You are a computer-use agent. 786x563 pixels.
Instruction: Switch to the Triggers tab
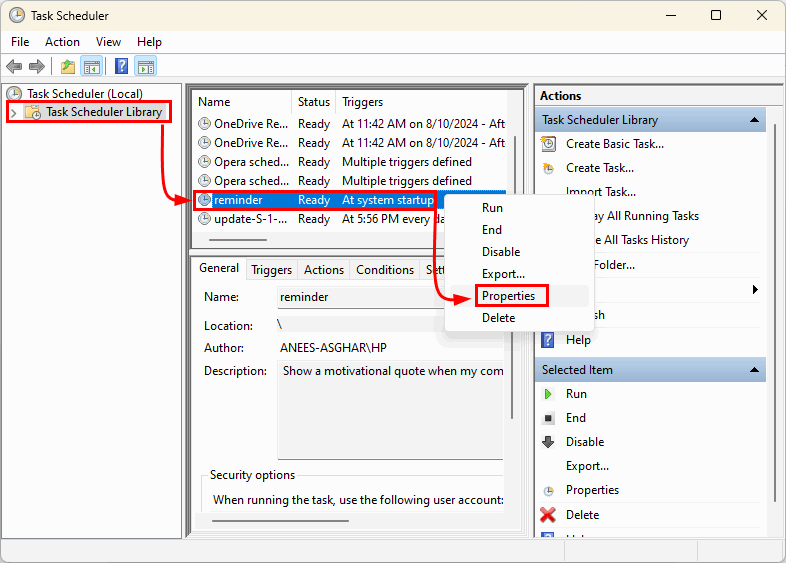pyautogui.click(x=271, y=270)
